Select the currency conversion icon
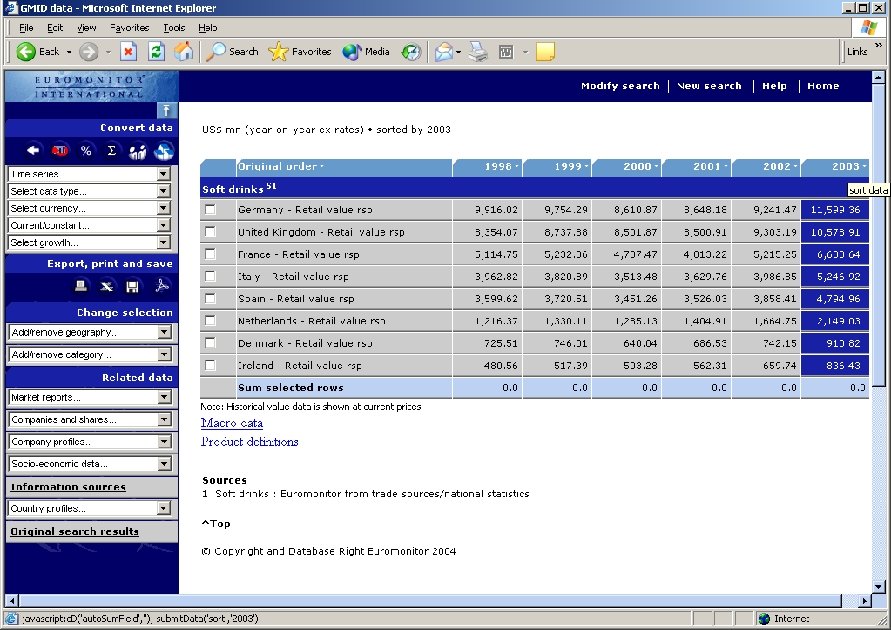Screen dimensions: 891x630 tap(59, 150)
